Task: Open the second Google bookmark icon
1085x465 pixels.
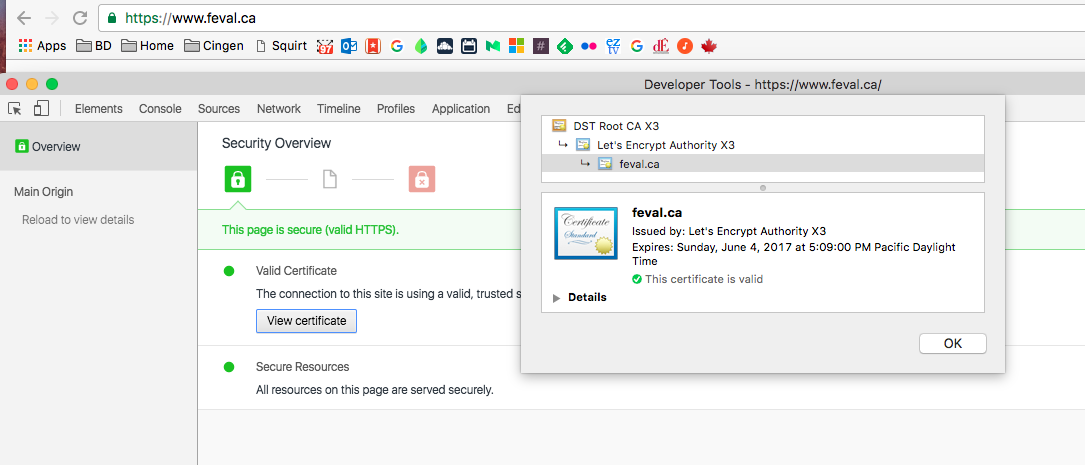Action: coord(637,46)
